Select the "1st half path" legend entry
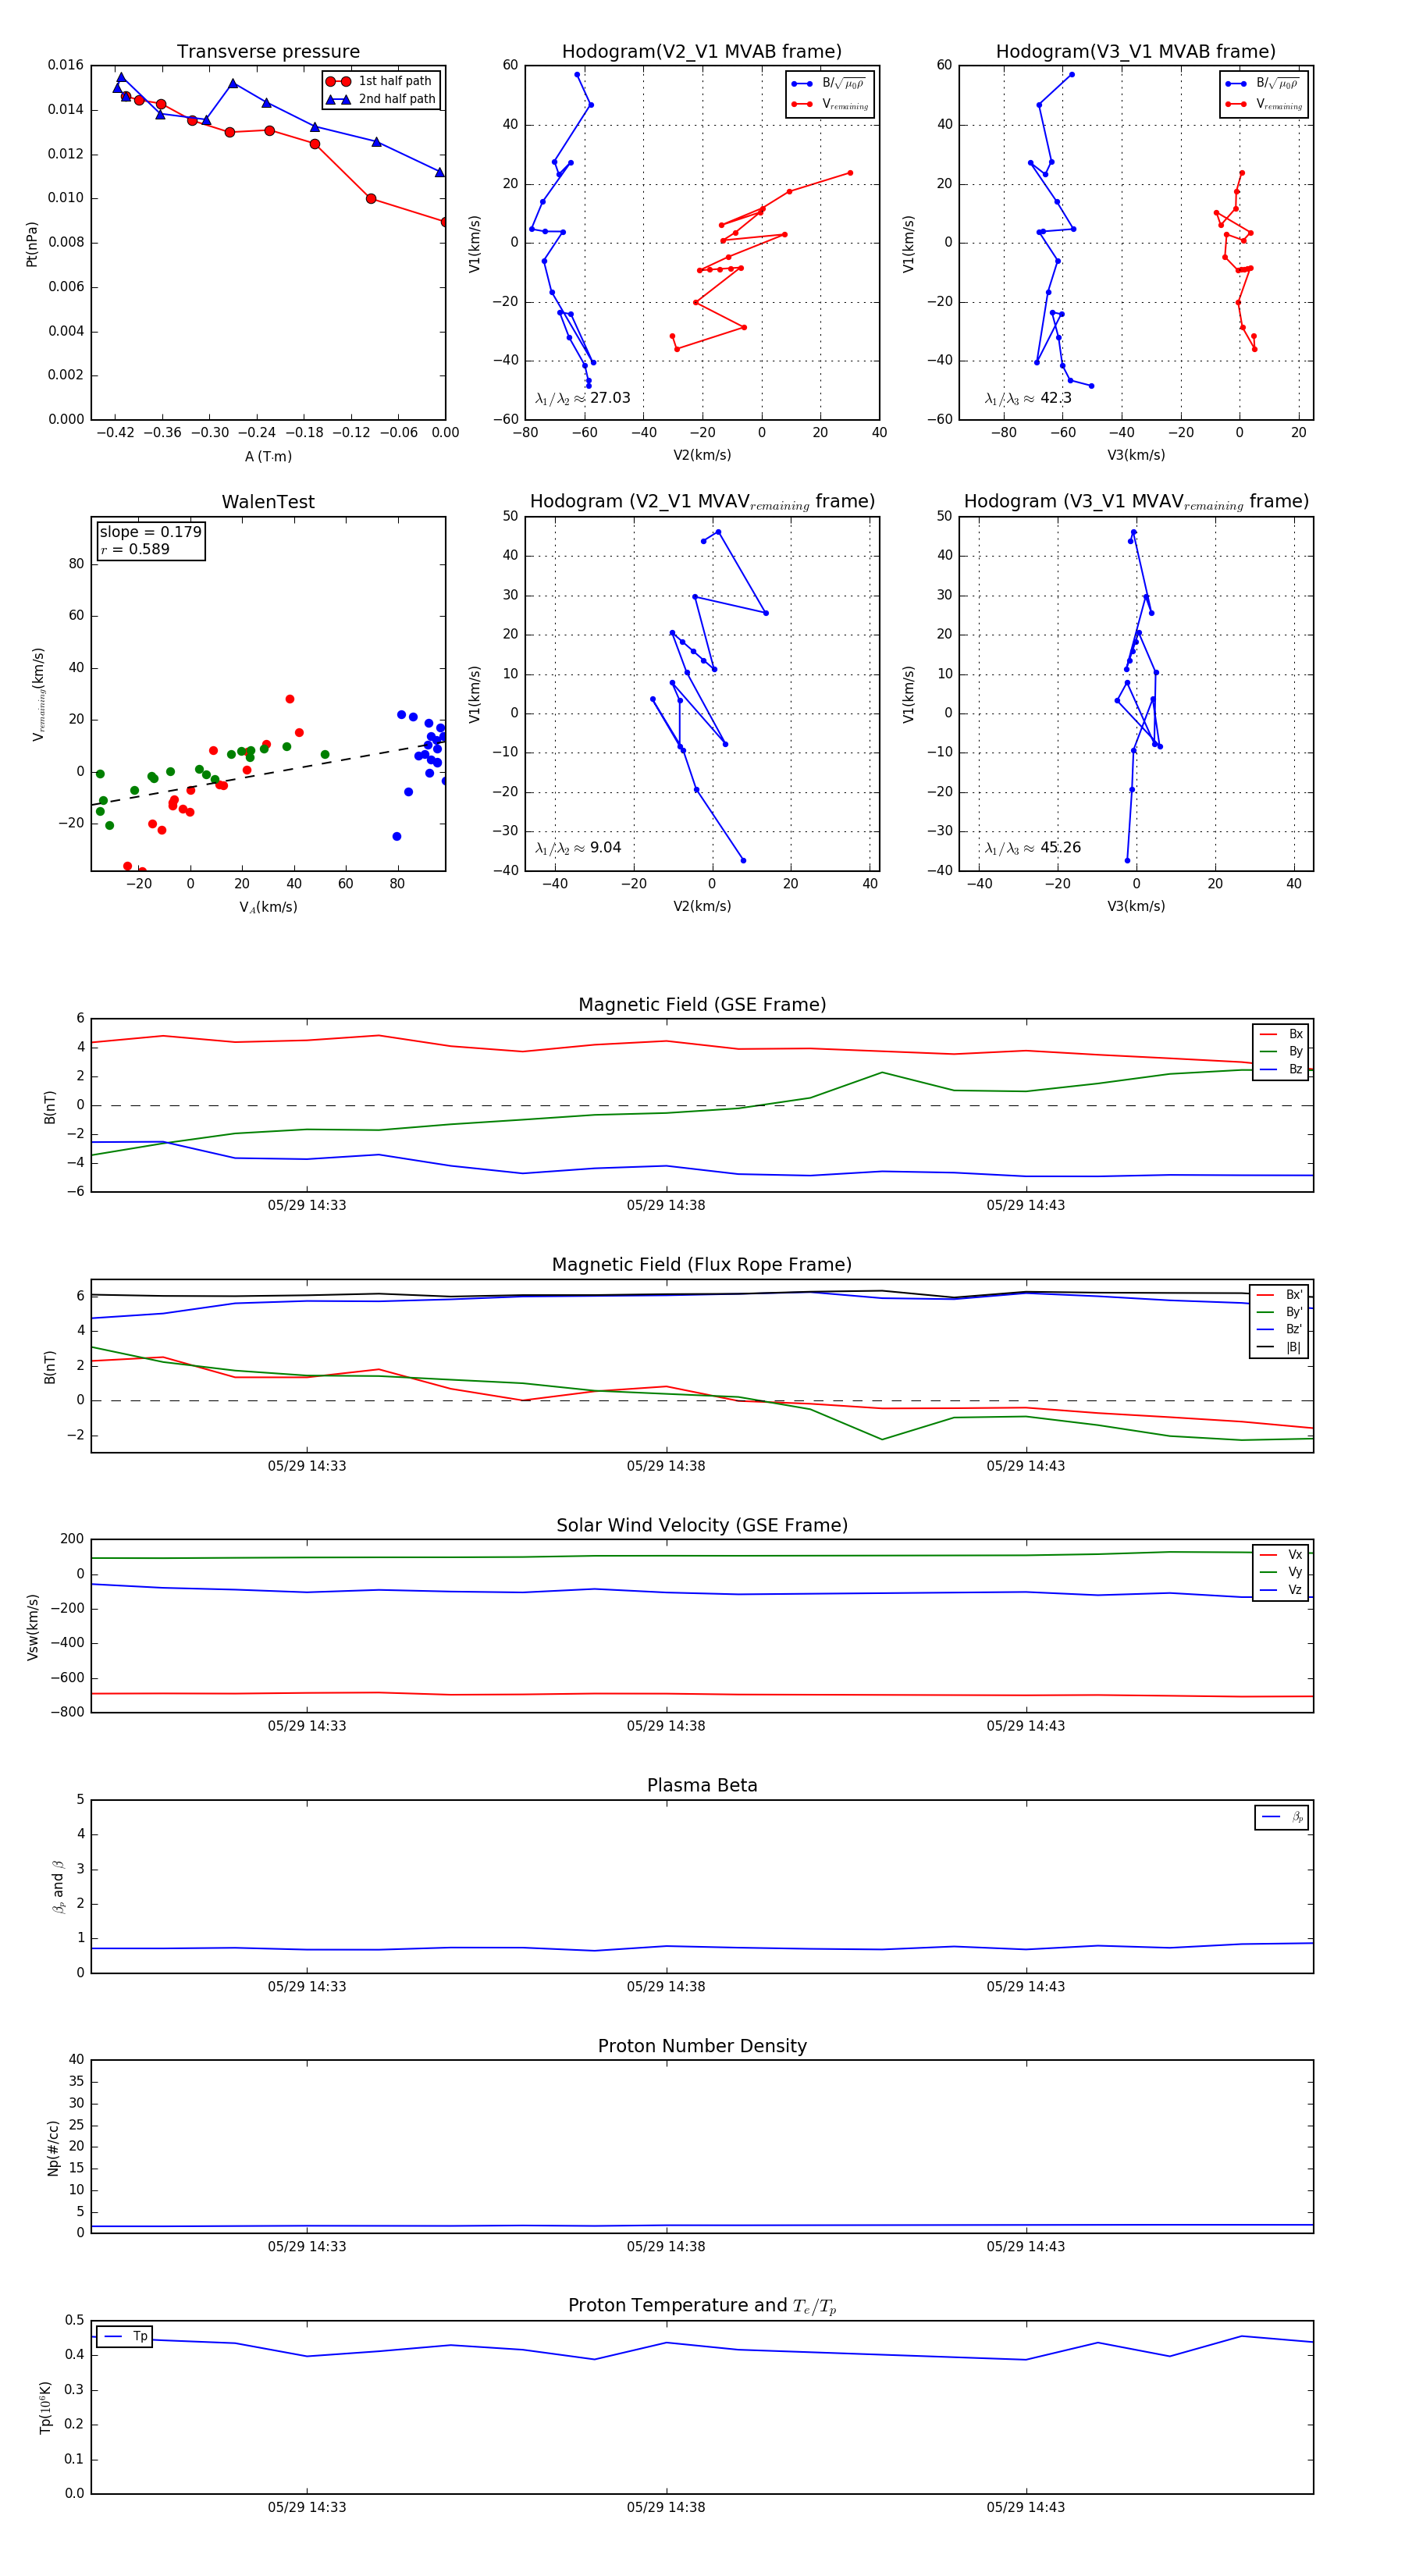The height and width of the screenshot is (2576, 1405). click(380, 81)
